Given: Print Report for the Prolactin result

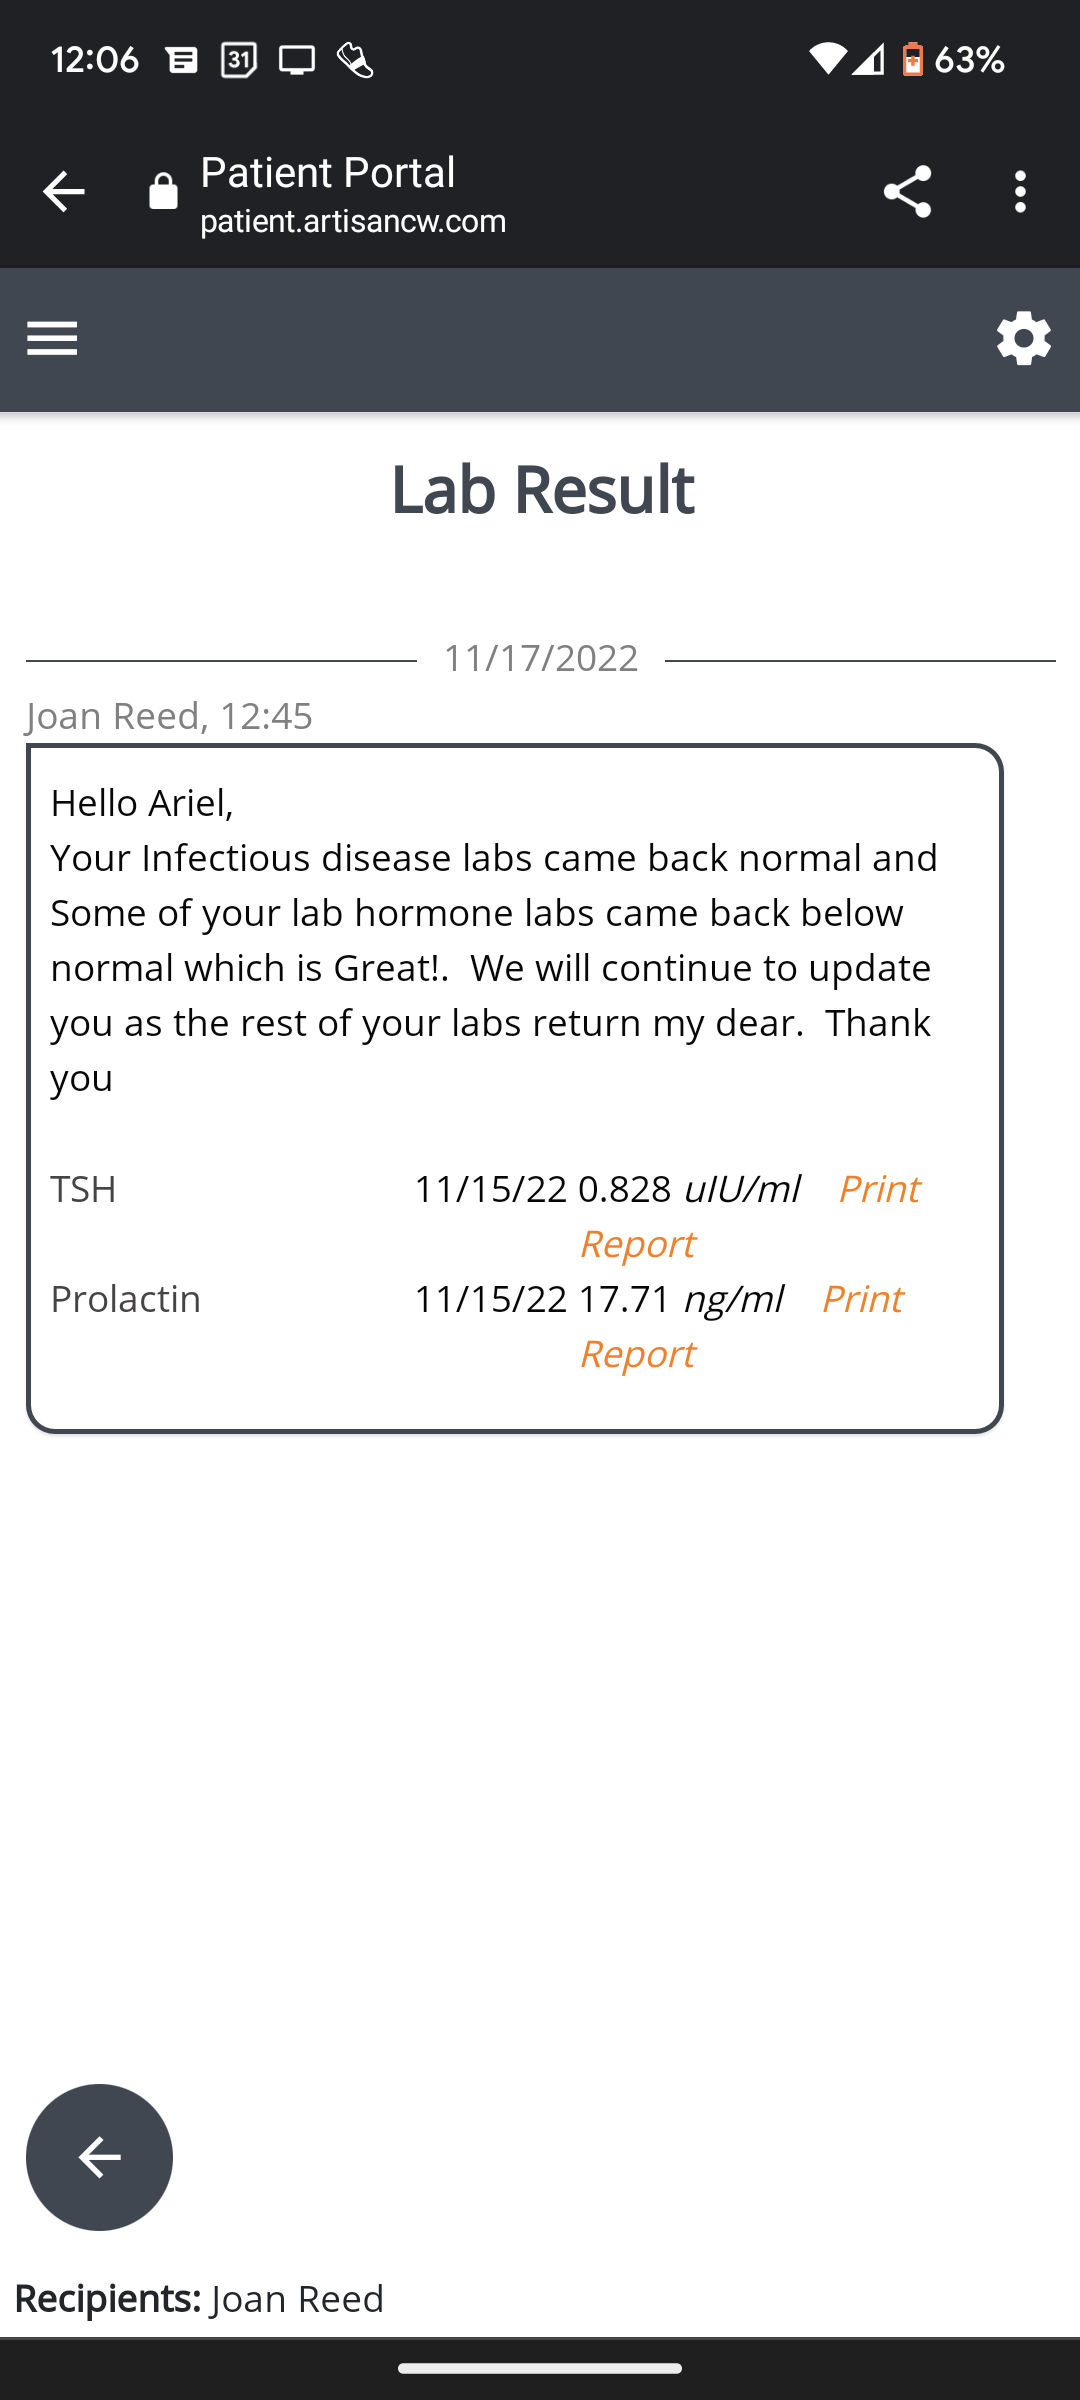Looking at the screenshot, I should [861, 1299].
